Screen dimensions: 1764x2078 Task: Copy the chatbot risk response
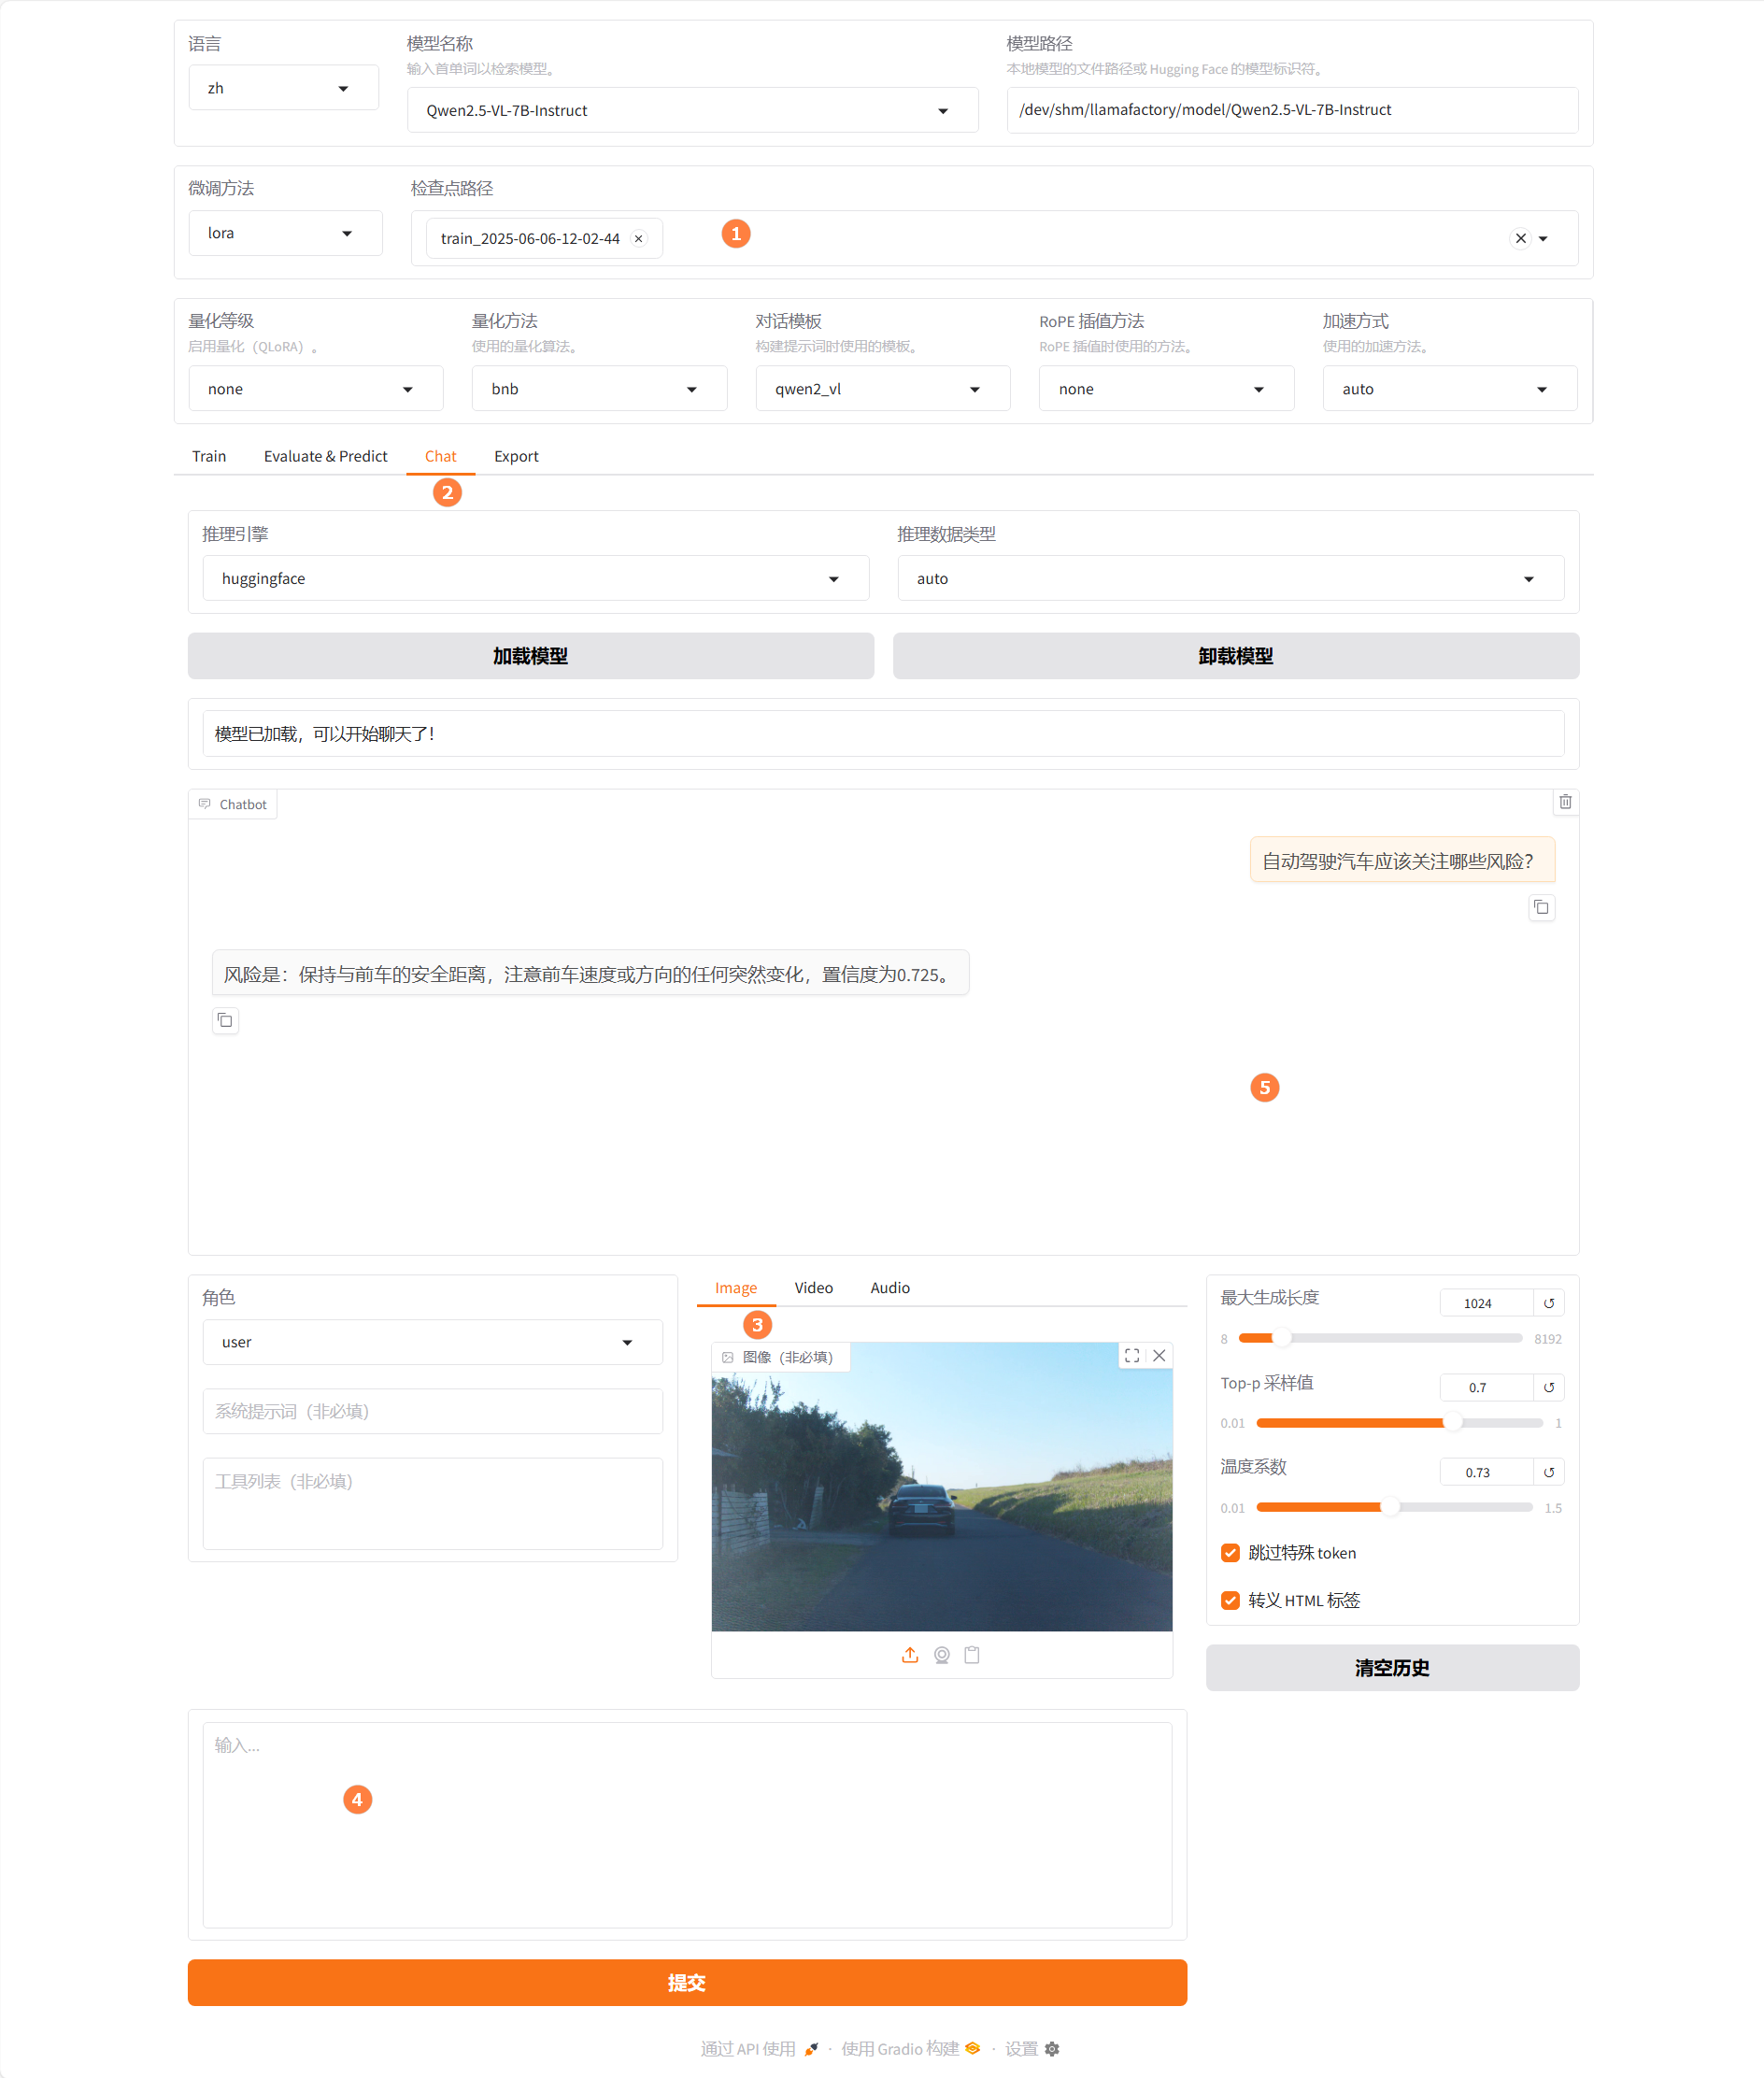[225, 1020]
